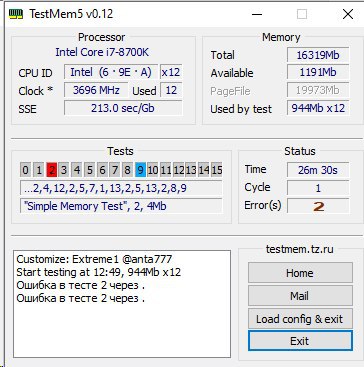Click the PageFile 19973Mb value
The height and width of the screenshot is (367, 364).
coord(318,90)
